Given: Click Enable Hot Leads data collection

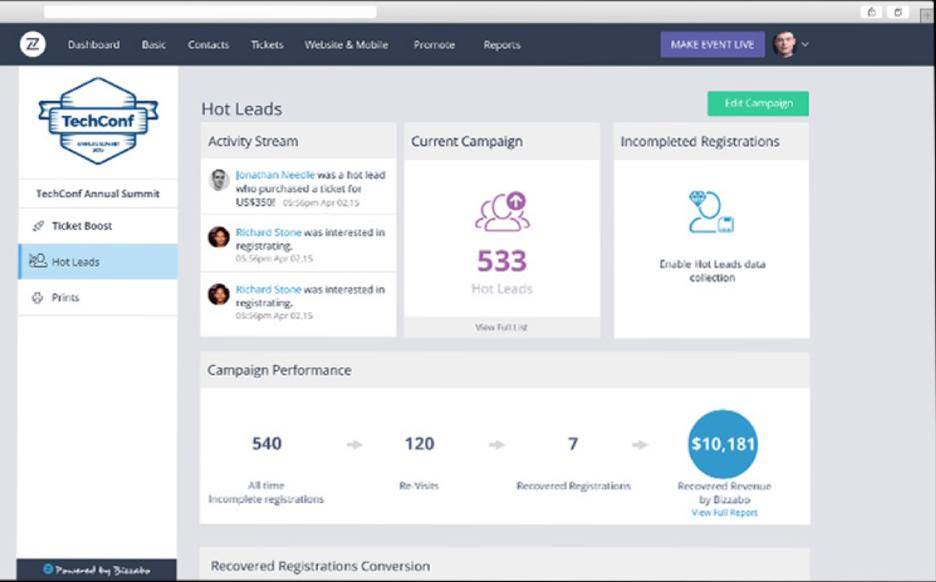Looking at the screenshot, I should click(712, 270).
